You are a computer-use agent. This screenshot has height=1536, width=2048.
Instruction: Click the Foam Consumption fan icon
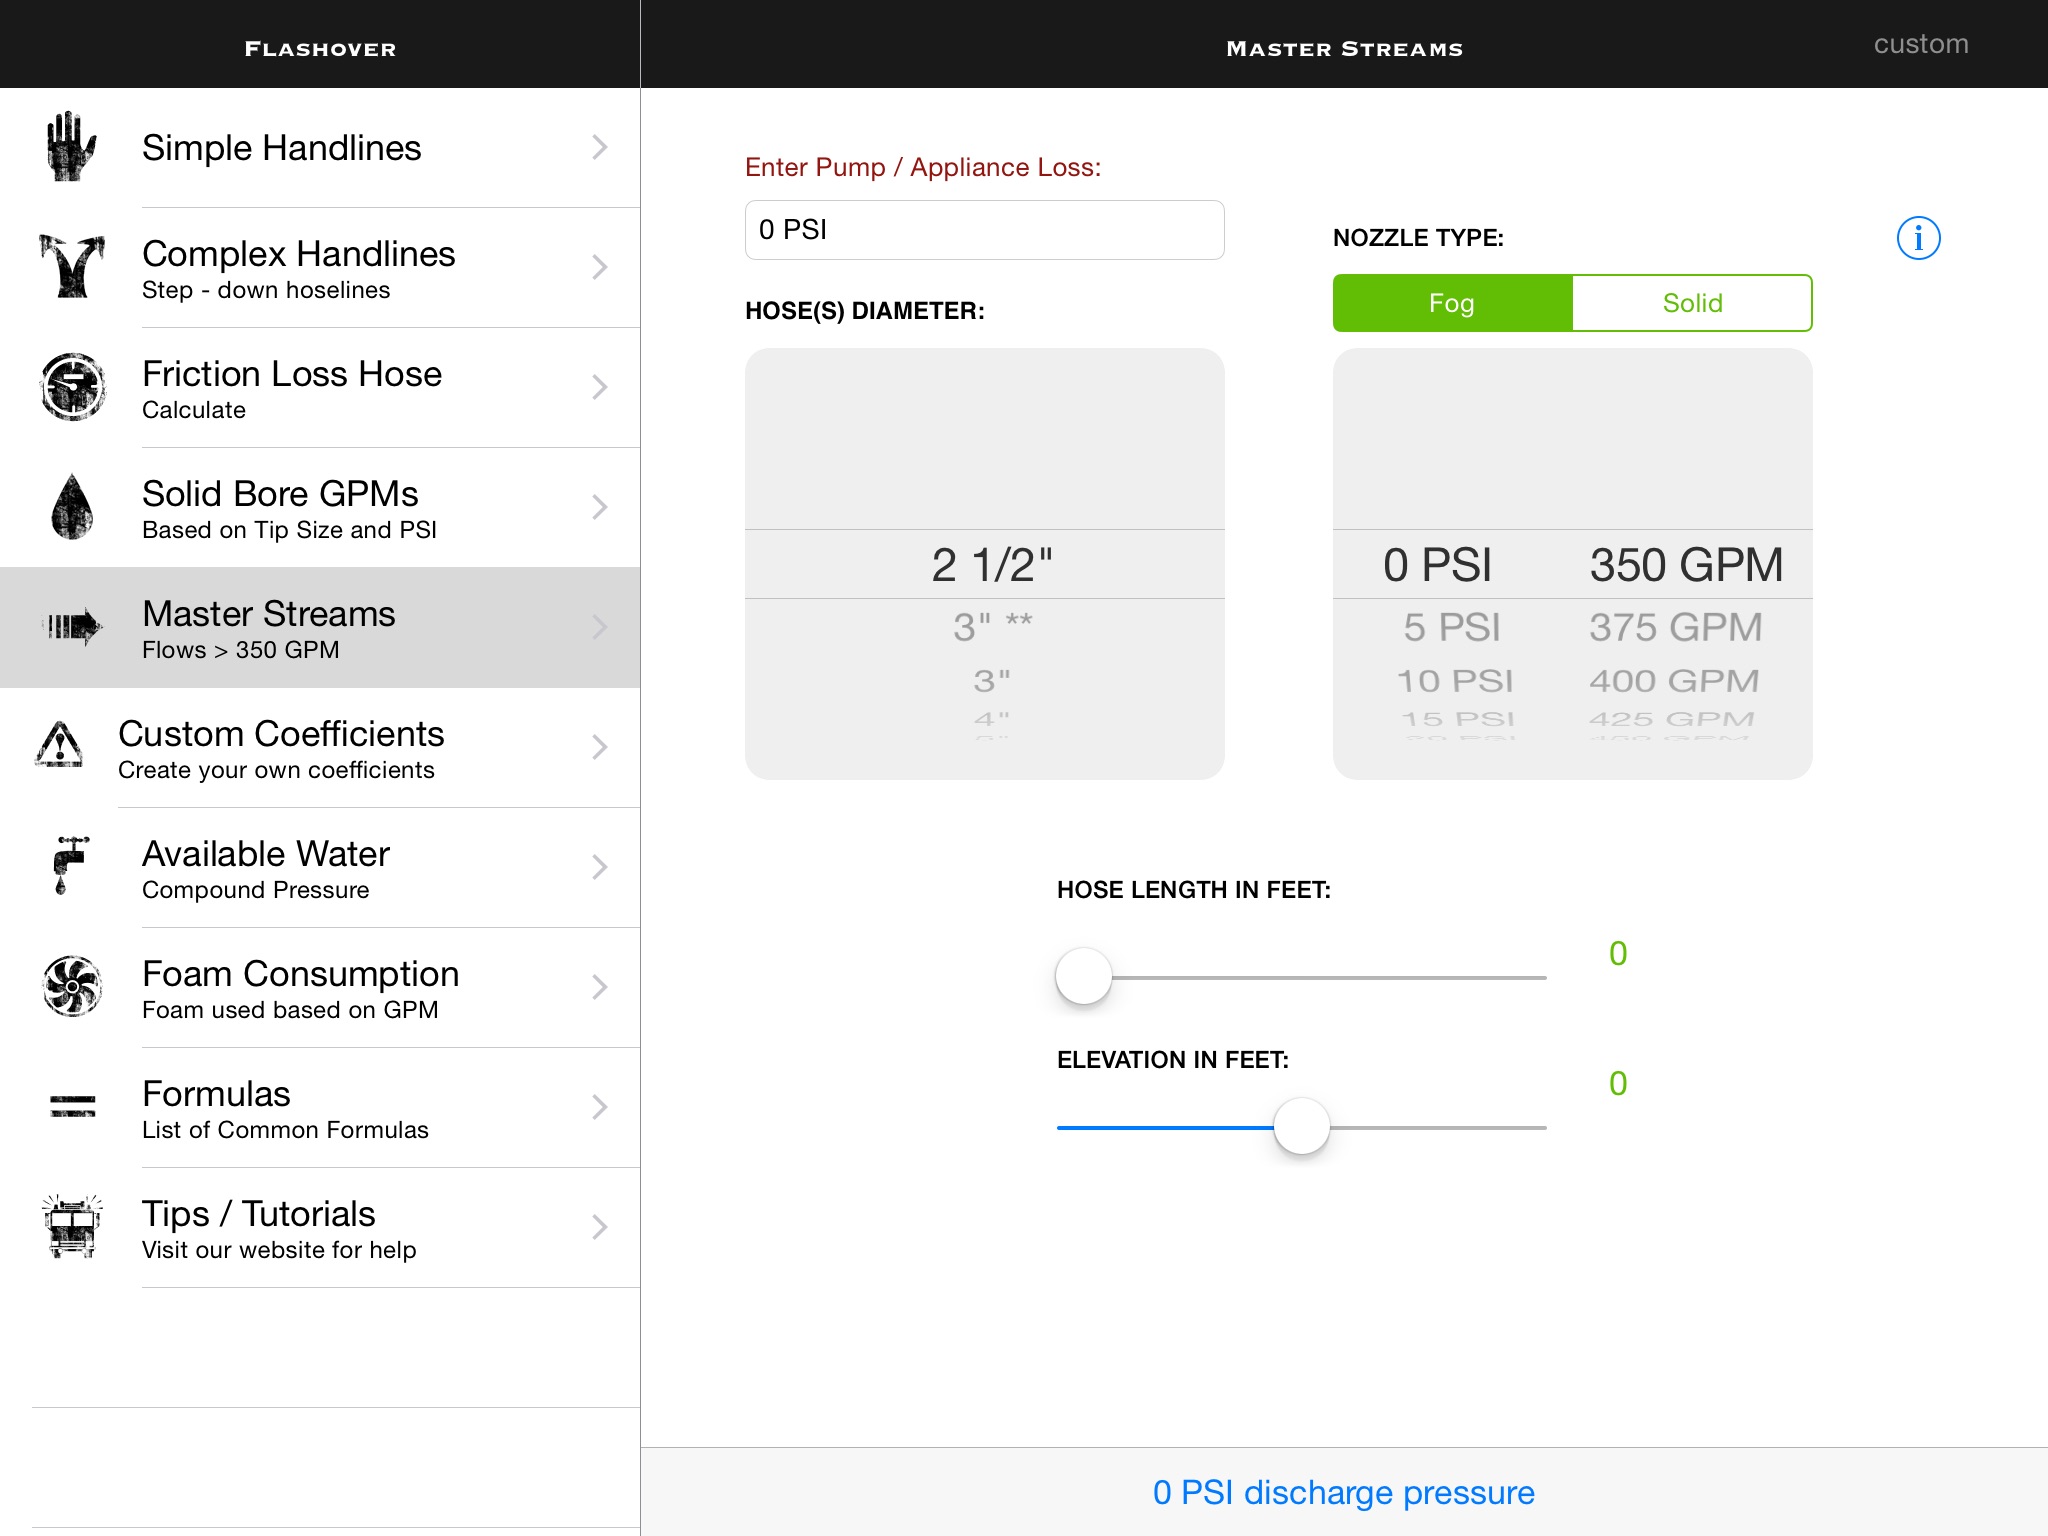(72, 987)
